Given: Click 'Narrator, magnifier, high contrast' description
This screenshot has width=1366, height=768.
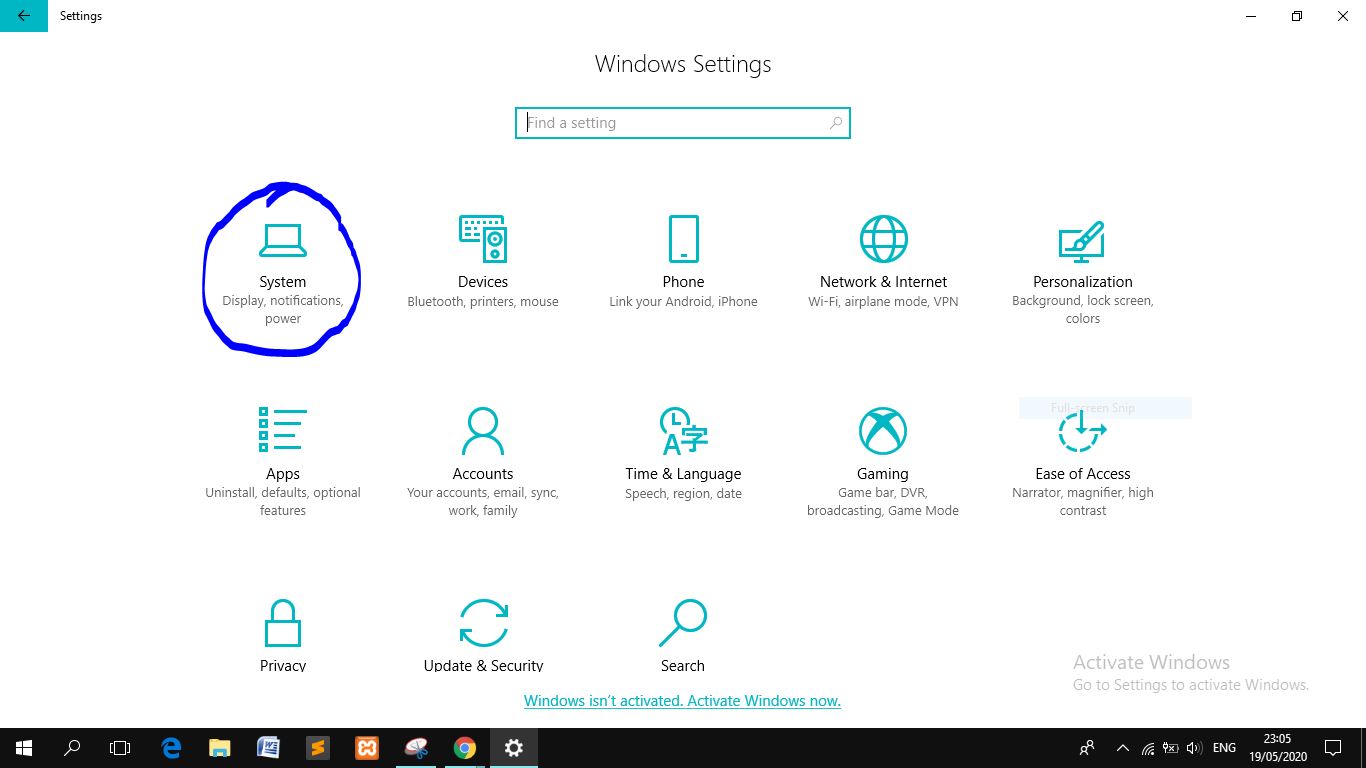Looking at the screenshot, I should 1083,502.
